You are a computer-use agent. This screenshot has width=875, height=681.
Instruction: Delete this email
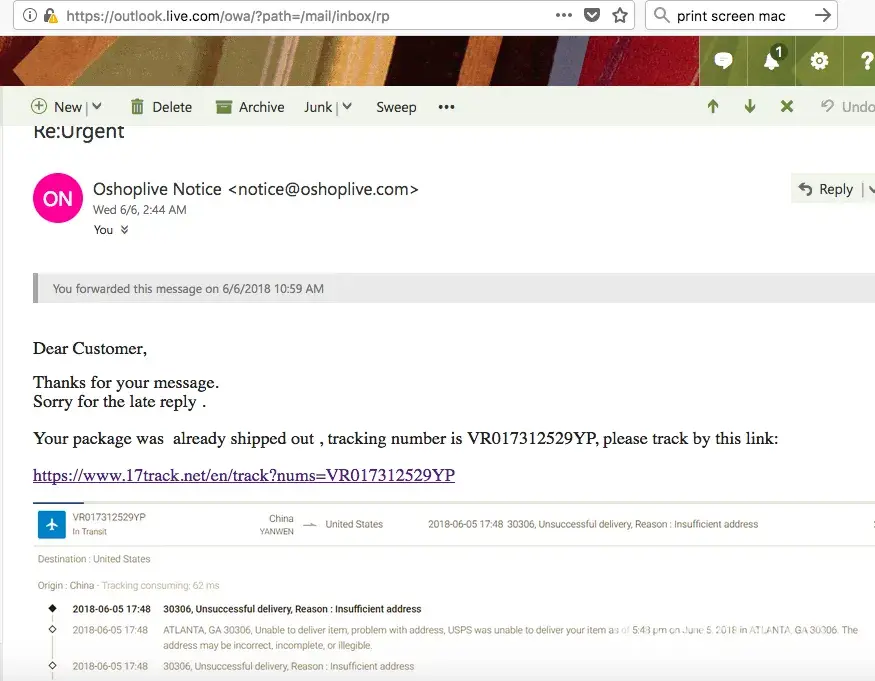pos(160,107)
